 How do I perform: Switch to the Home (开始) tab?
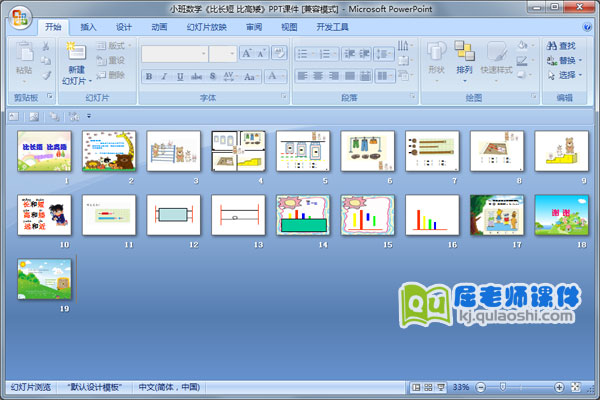[x=53, y=27]
